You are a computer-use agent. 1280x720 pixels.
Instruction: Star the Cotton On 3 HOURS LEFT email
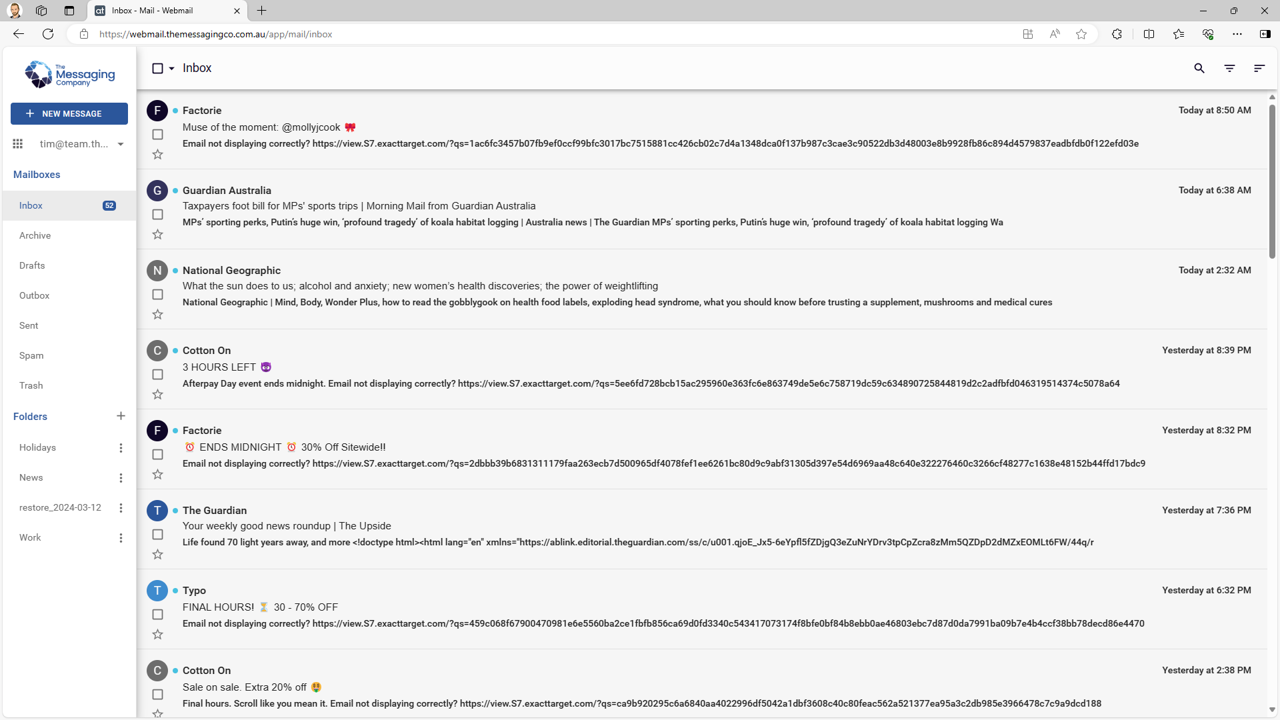coord(157,395)
